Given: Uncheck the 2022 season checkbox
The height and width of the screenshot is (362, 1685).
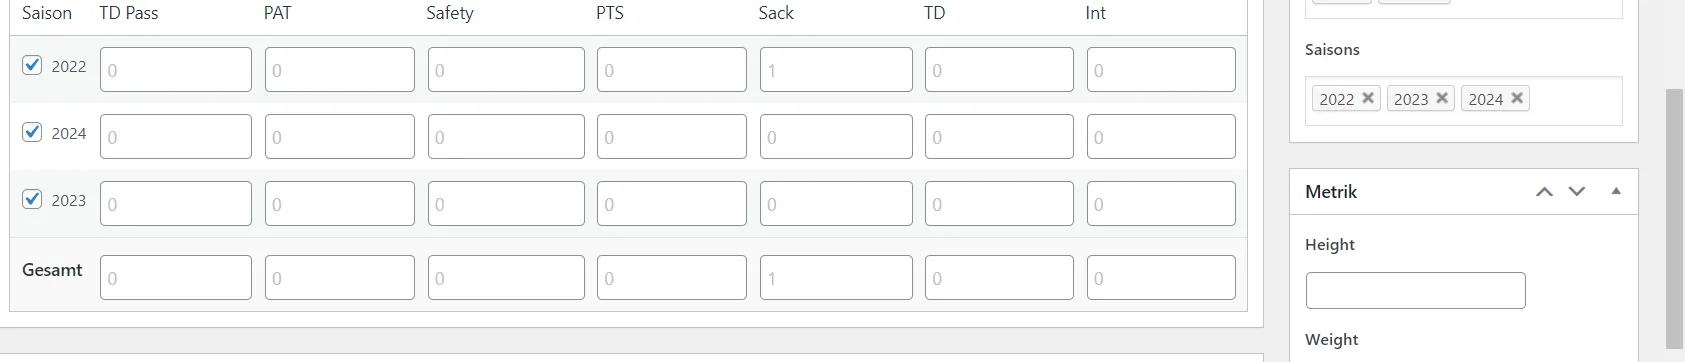Looking at the screenshot, I should (x=32, y=65).
